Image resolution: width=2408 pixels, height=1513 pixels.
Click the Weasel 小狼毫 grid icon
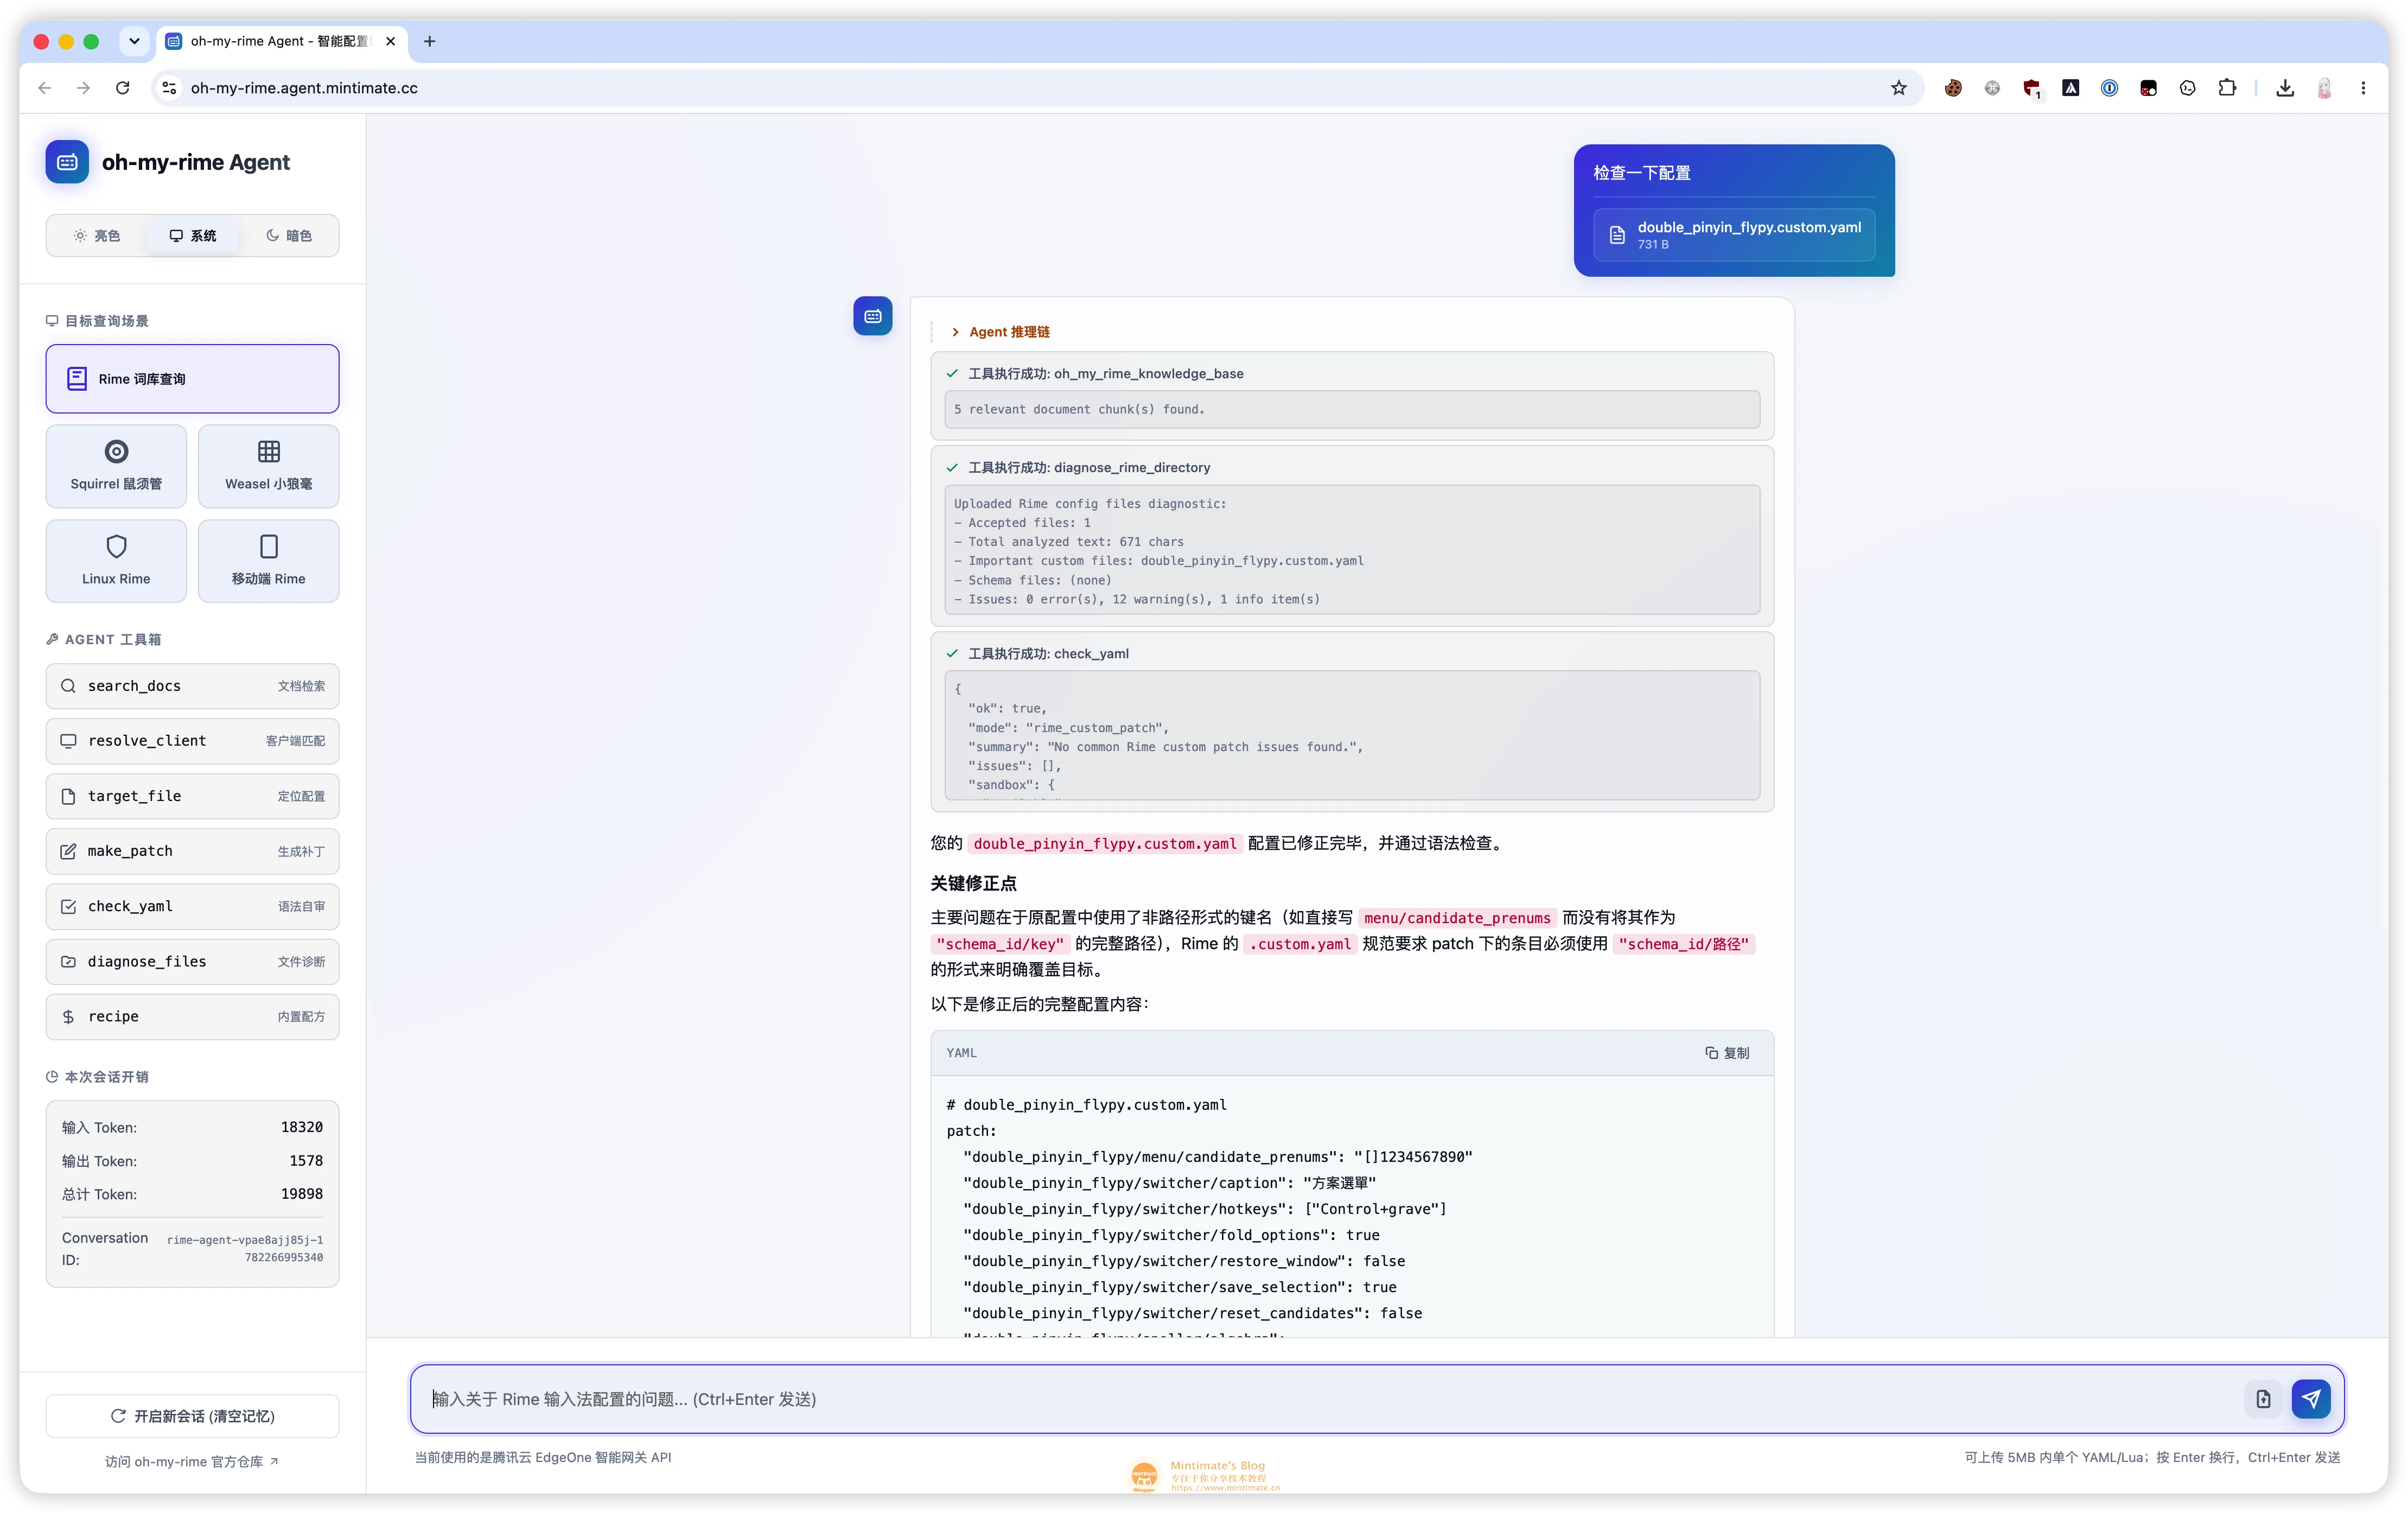pyautogui.click(x=268, y=451)
